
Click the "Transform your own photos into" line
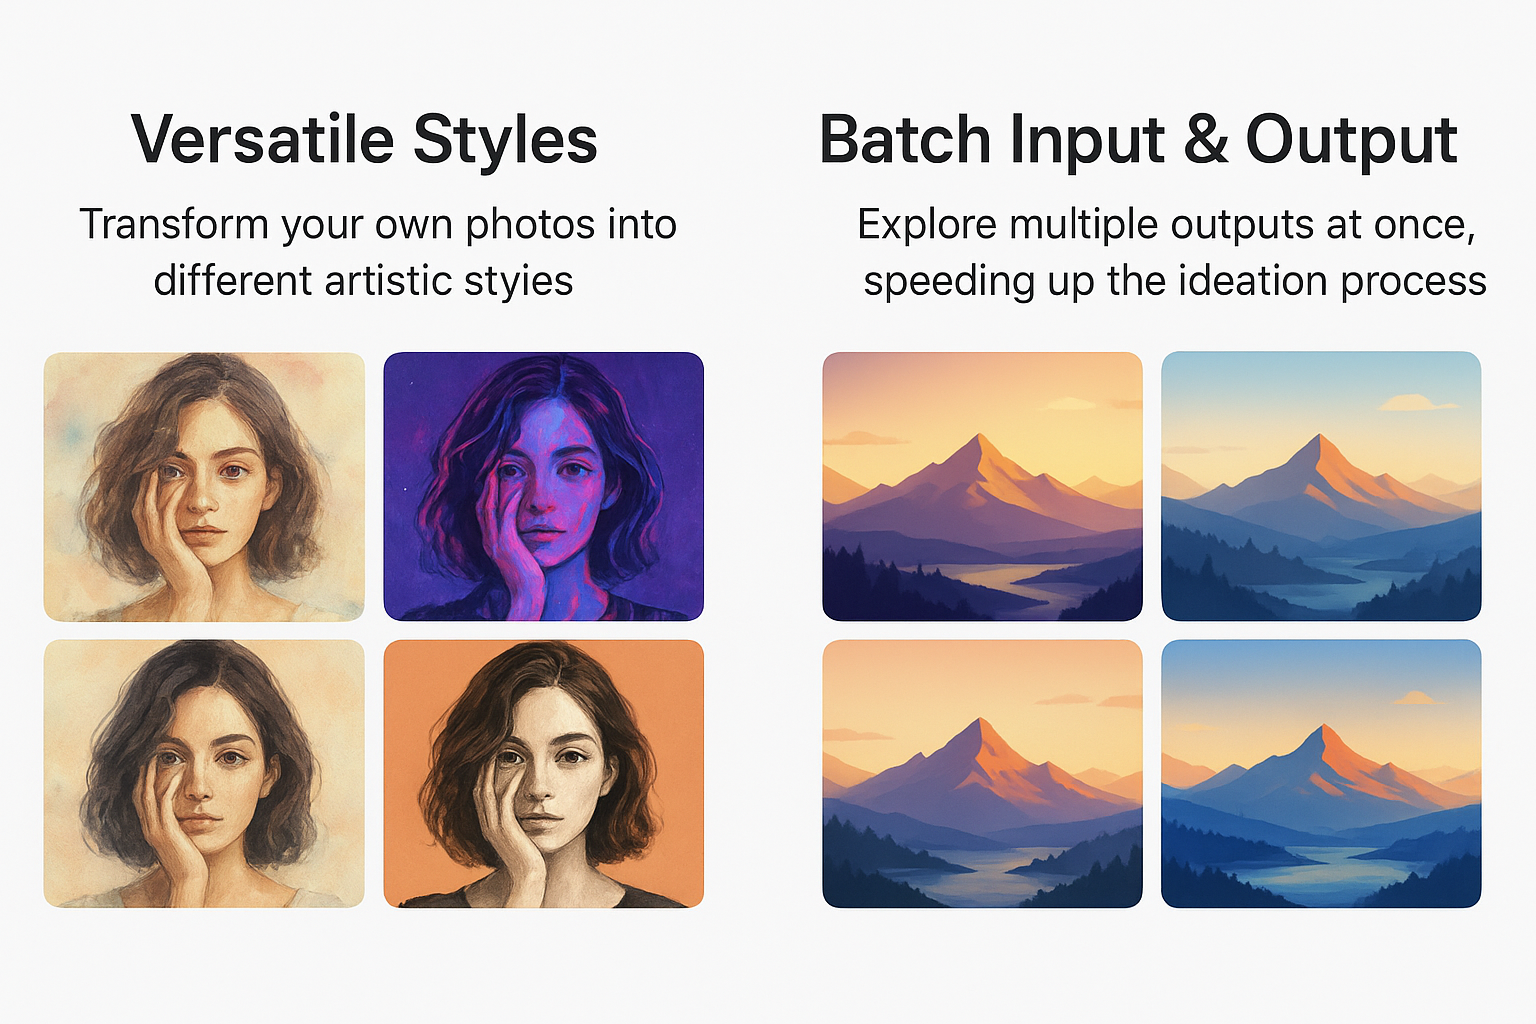coord(378,225)
